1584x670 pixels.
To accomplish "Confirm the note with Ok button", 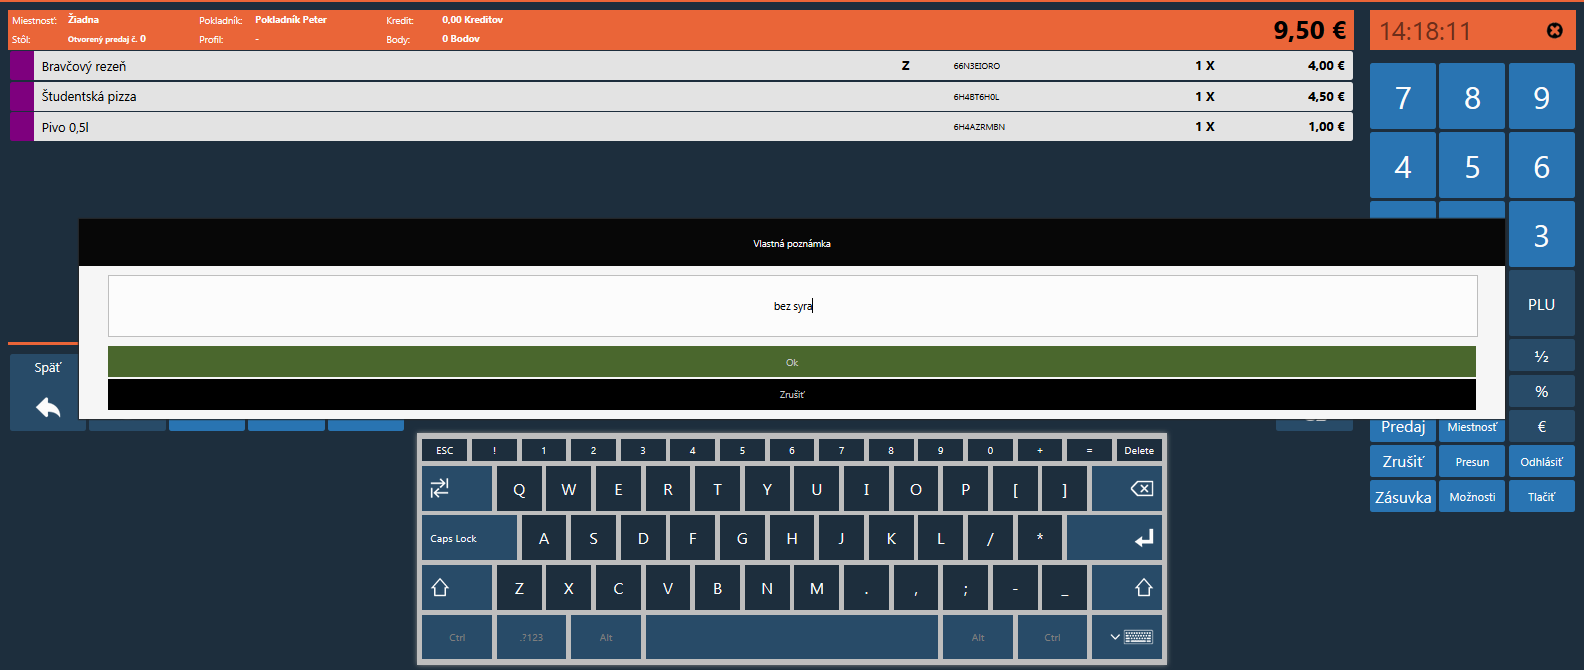I will 791,362.
